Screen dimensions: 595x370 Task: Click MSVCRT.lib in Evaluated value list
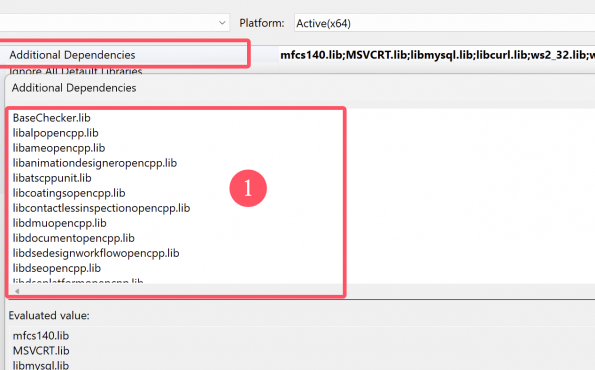(41, 351)
